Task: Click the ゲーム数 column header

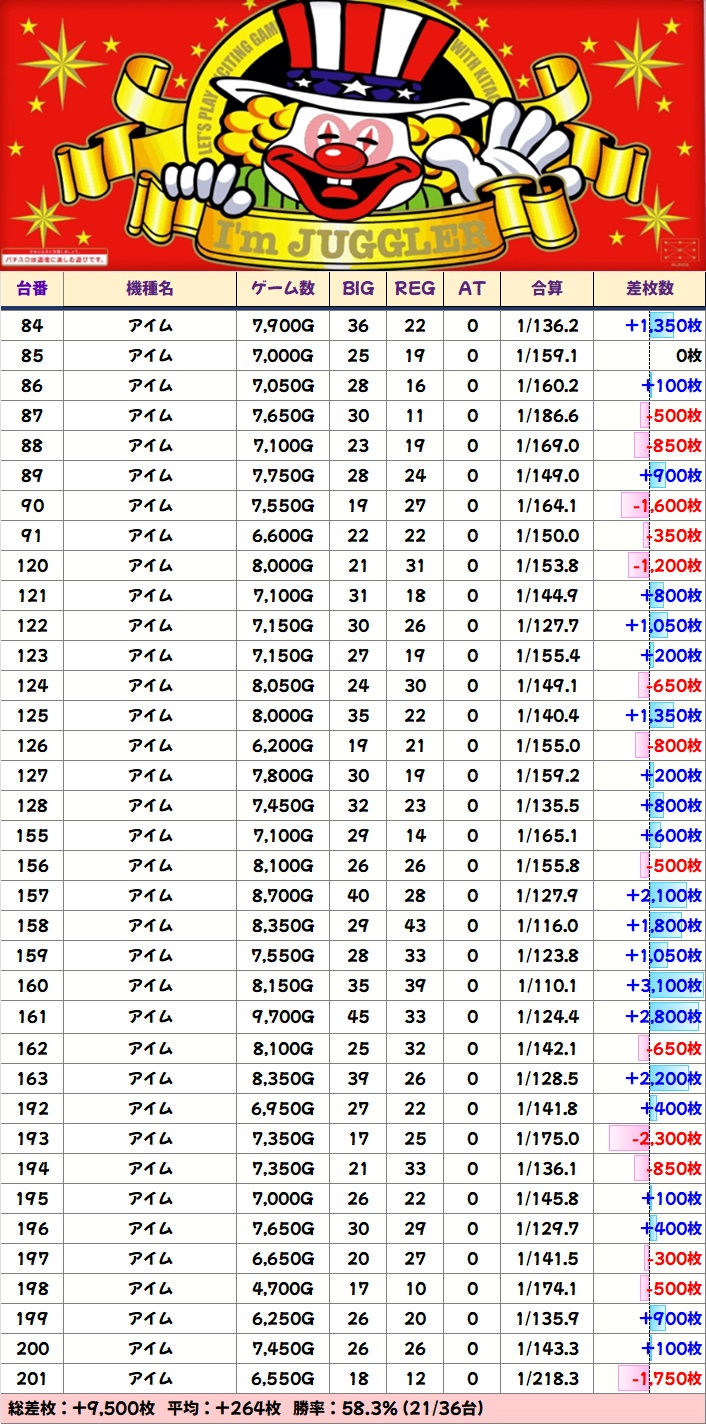Action: click(x=283, y=289)
